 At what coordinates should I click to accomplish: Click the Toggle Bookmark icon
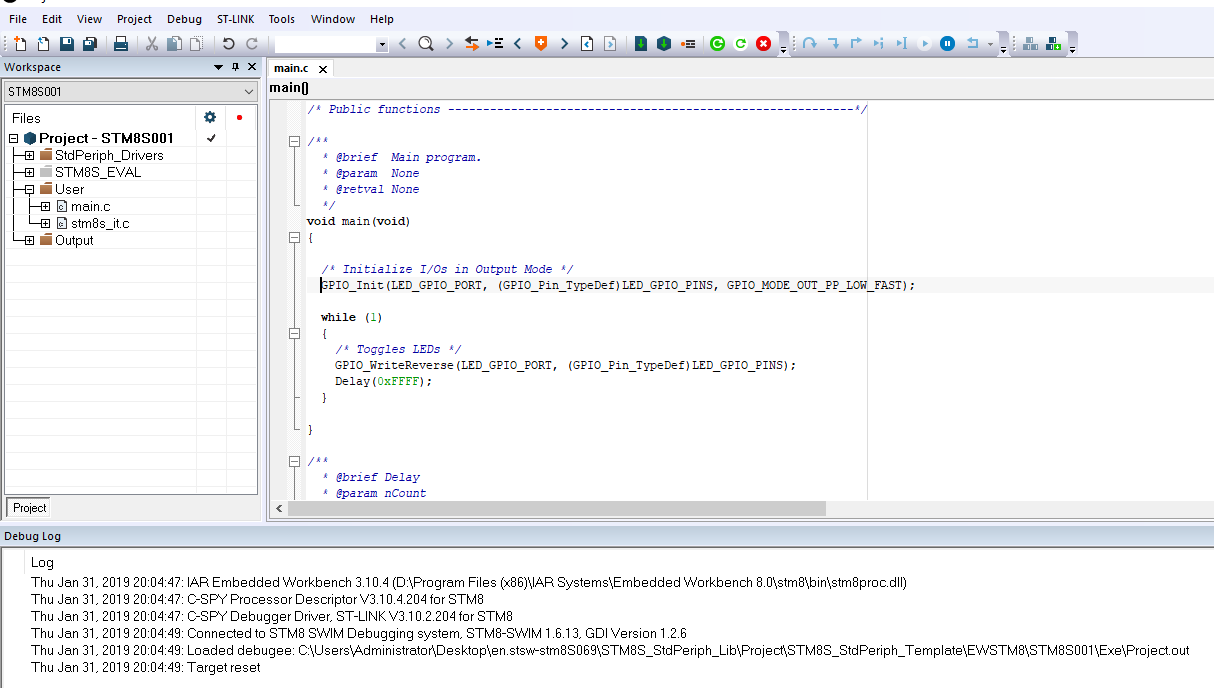tap(541, 44)
